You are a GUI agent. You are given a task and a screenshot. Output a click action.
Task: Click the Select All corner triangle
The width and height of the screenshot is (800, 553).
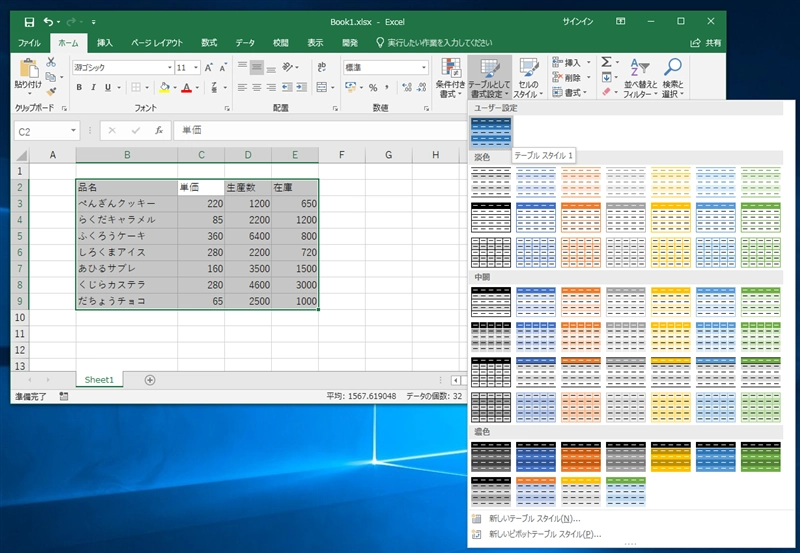[x=21, y=155]
